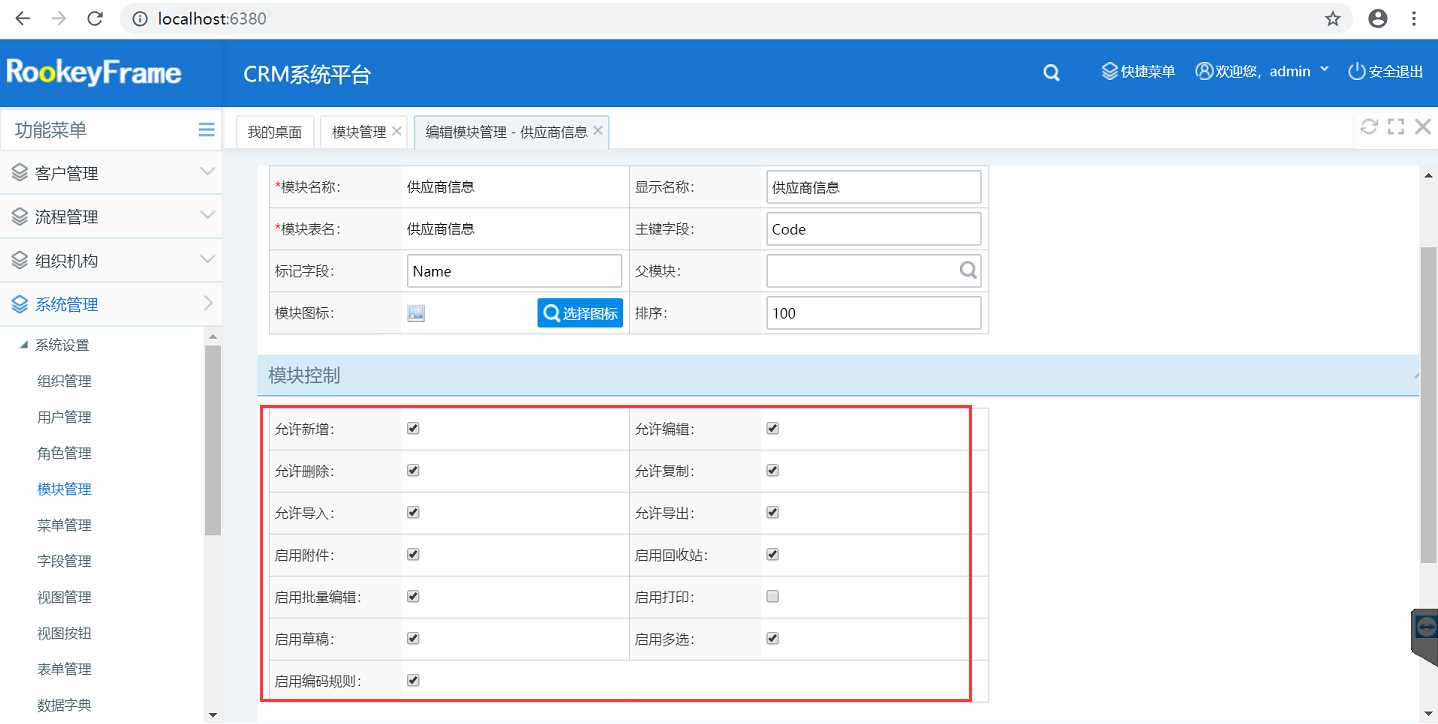Image resolution: width=1438 pixels, height=724 pixels.
Task: Open 角色管理 in sidebar
Action: pos(64,453)
